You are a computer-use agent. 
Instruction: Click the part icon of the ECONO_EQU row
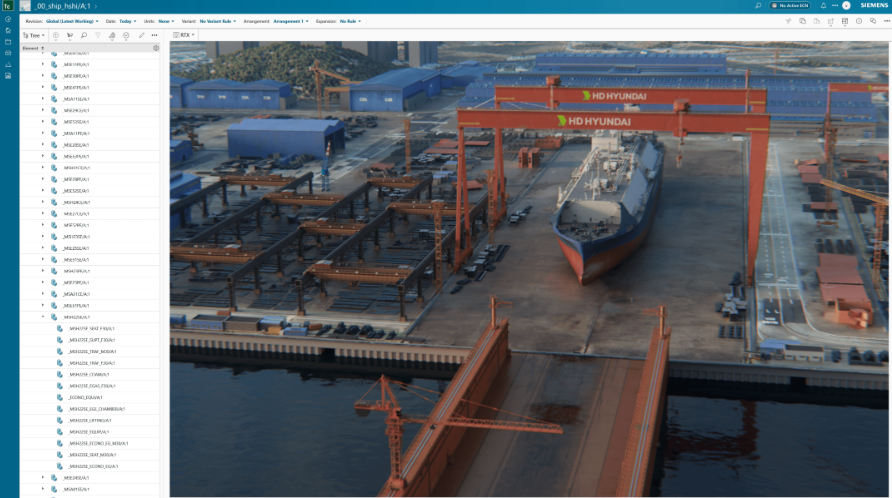pos(59,397)
